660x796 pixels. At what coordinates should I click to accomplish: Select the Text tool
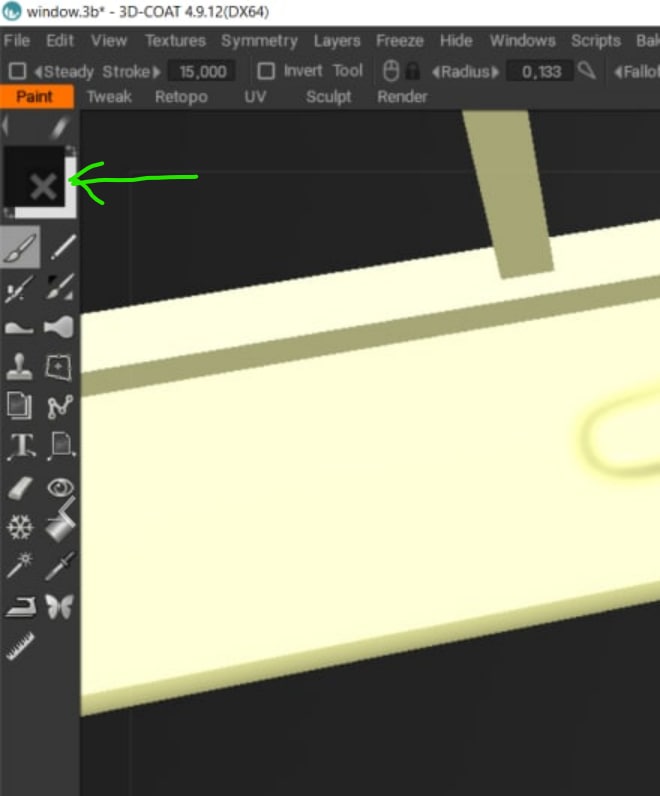[x=21, y=446]
